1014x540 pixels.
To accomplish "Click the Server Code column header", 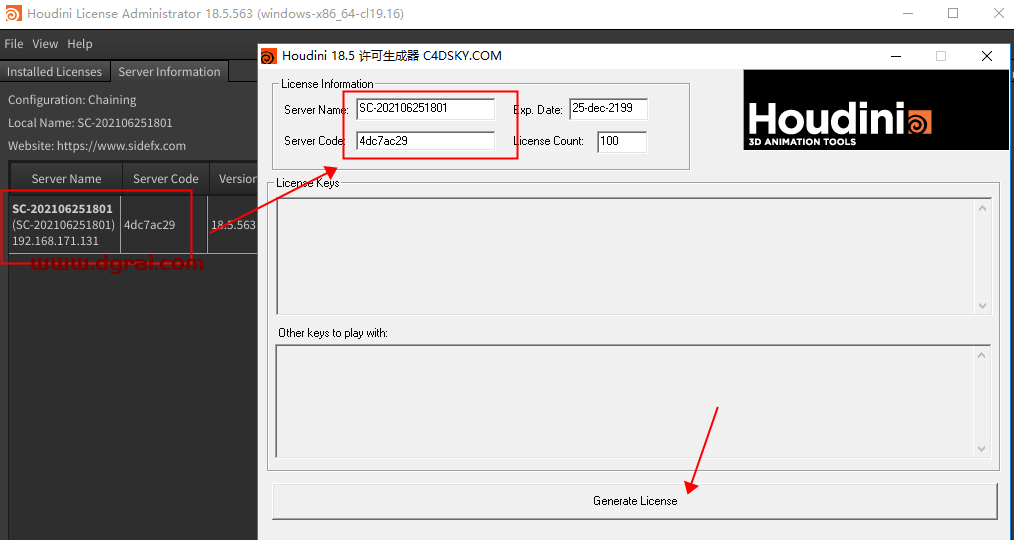I will (166, 179).
